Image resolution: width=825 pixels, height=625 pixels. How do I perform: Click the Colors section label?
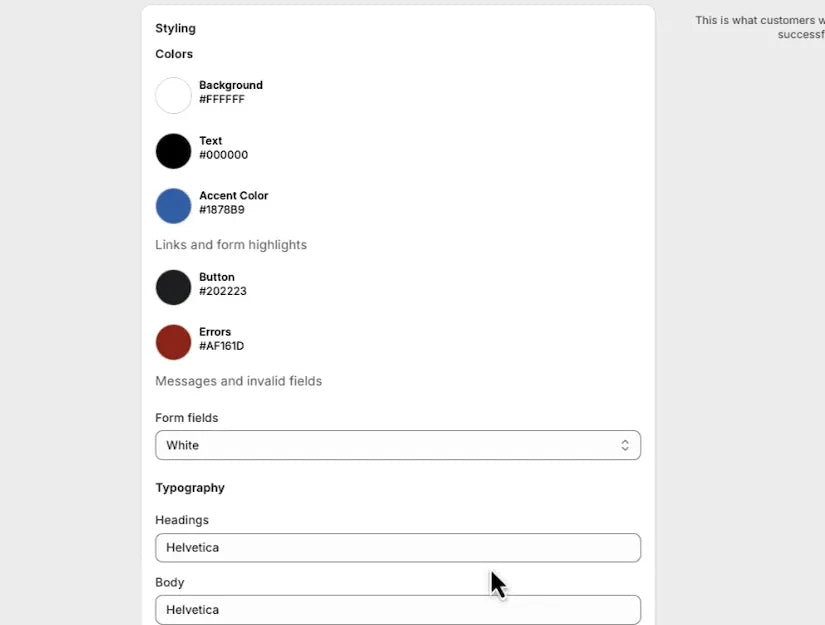174,53
